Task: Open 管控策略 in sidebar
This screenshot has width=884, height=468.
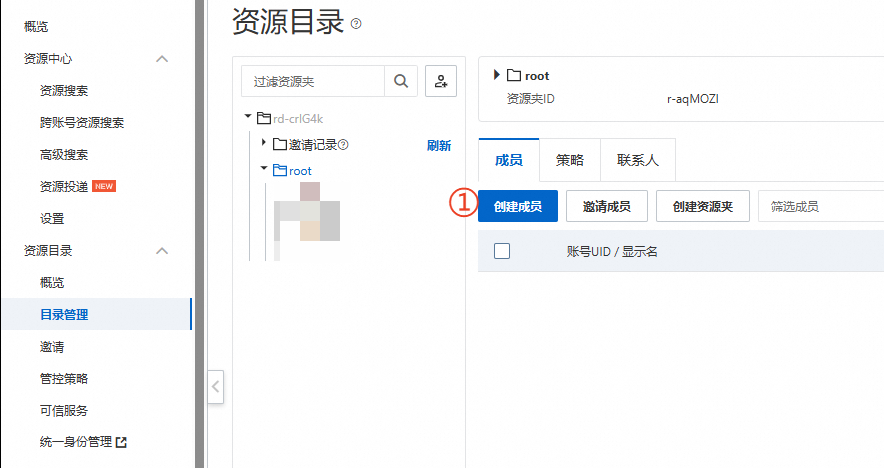Action: (x=64, y=378)
